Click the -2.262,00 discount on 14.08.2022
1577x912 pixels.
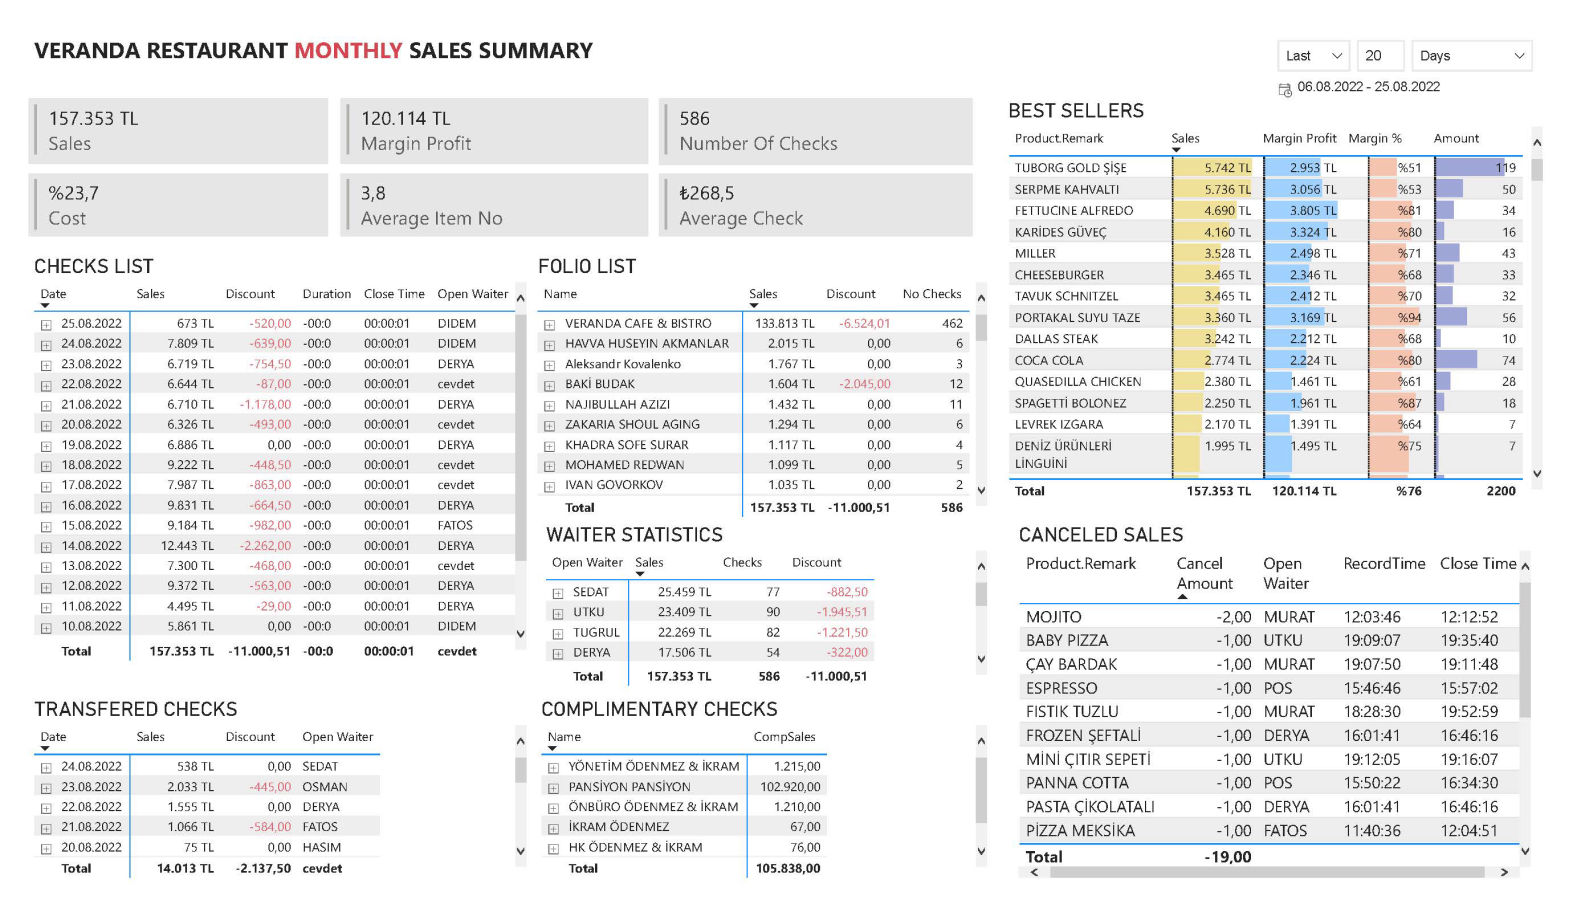265,546
